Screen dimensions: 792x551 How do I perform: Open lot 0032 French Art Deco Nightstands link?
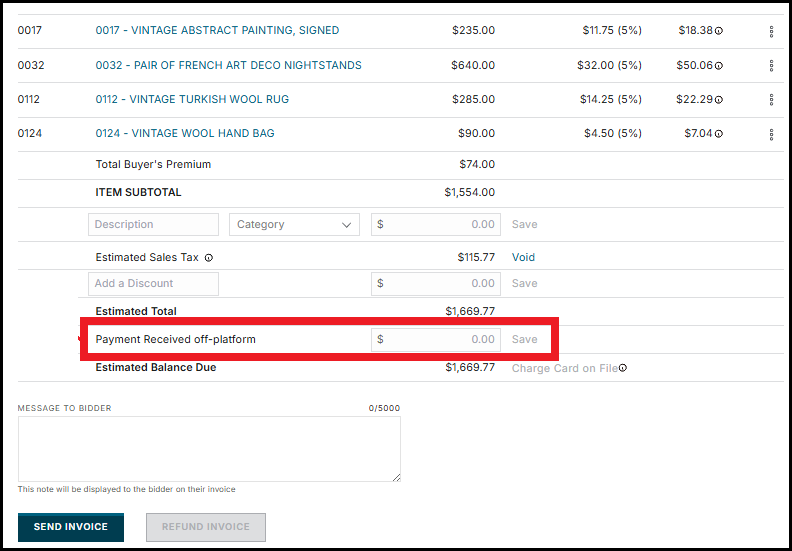(228, 65)
